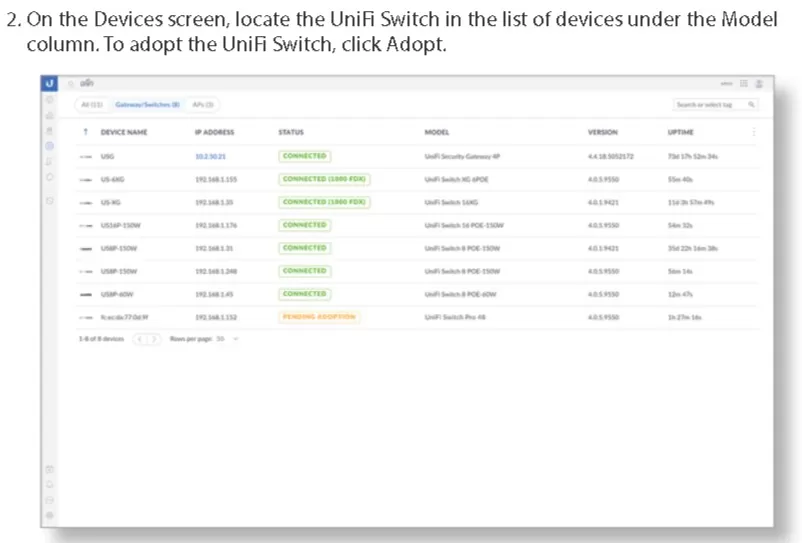
Task: Click IP address 192.168.1.248
Action: click(x=216, y=272)
